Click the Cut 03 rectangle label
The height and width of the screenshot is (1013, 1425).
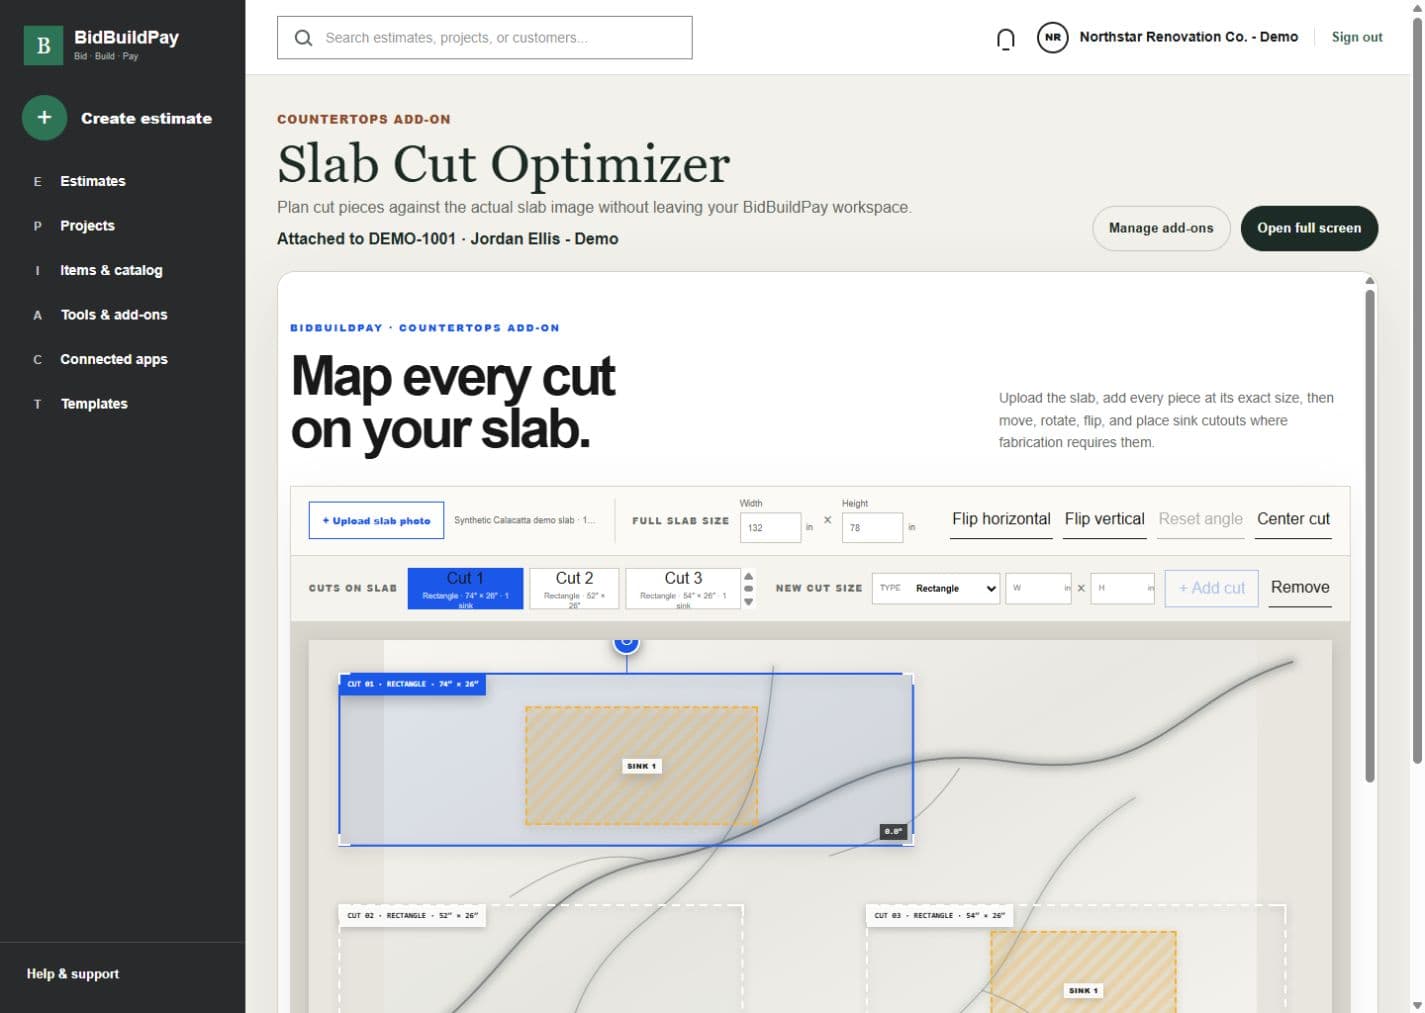coord(940,915)
